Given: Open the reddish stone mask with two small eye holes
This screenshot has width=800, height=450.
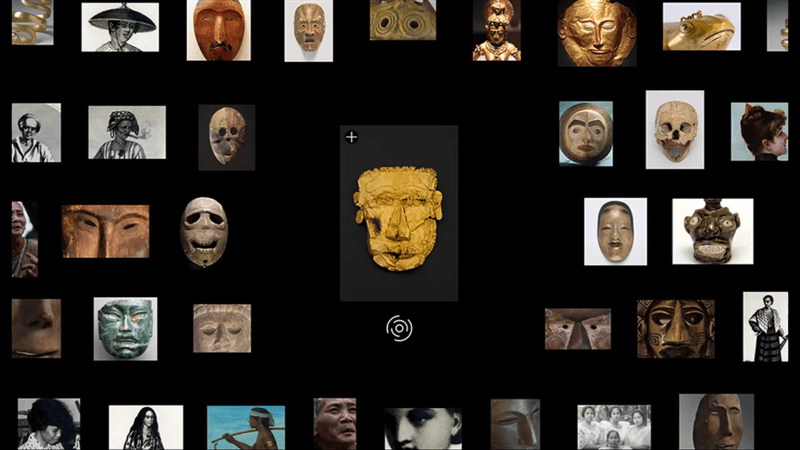Looking at the screenshot, I should pyautogui.click(x=578, y=329).
